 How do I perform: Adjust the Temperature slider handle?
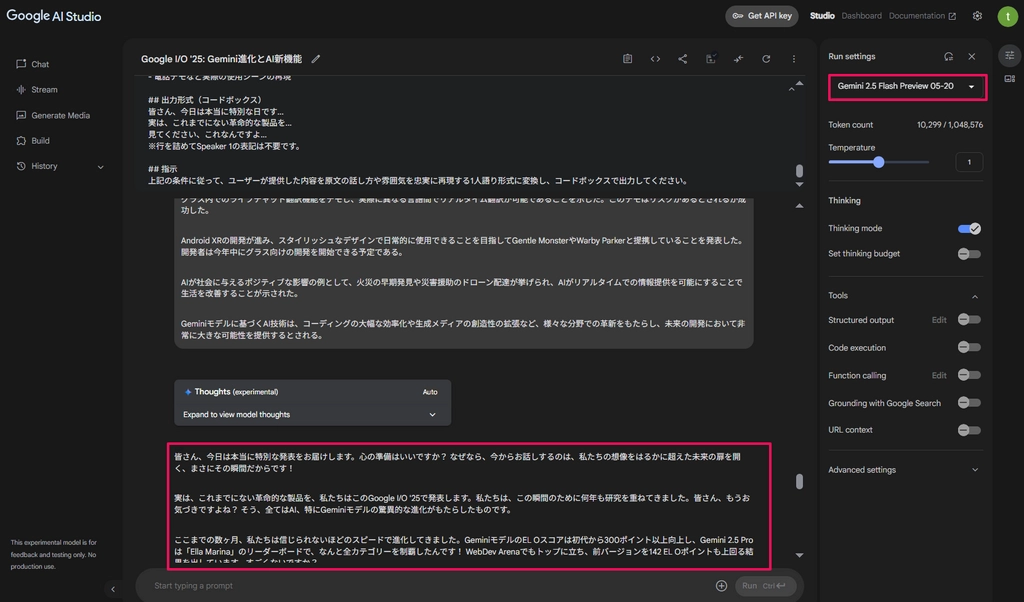point(878,162)
